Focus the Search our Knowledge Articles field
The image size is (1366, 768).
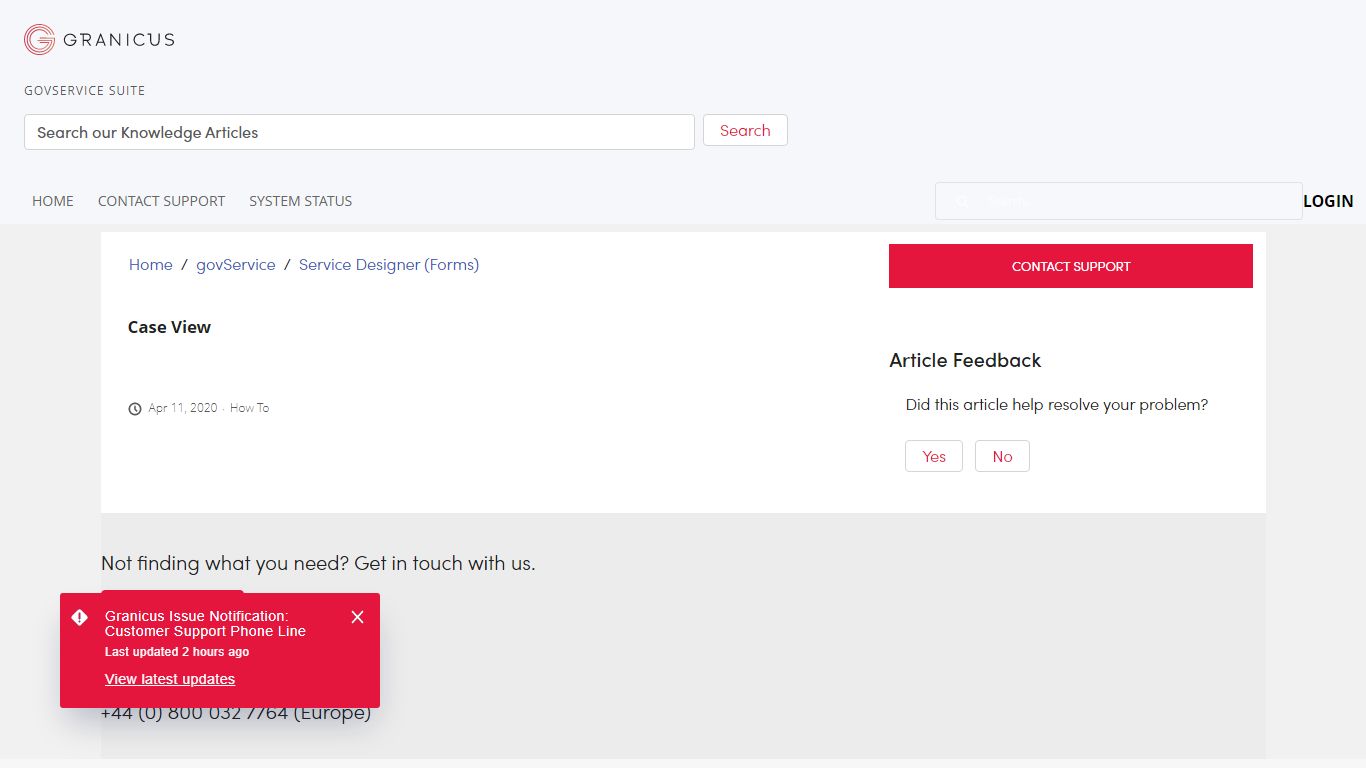(x=359, y=132)
